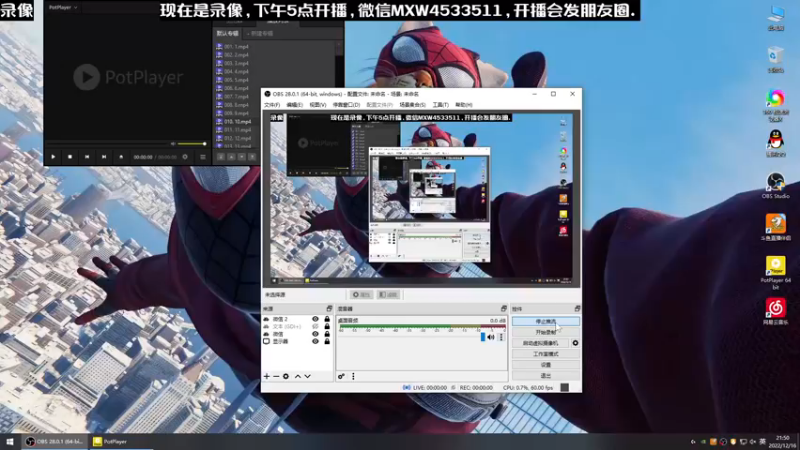Click the filters button under OBS preview
Image resolution: width=800 pixels, height=450 pixels.
pos(388,295)
